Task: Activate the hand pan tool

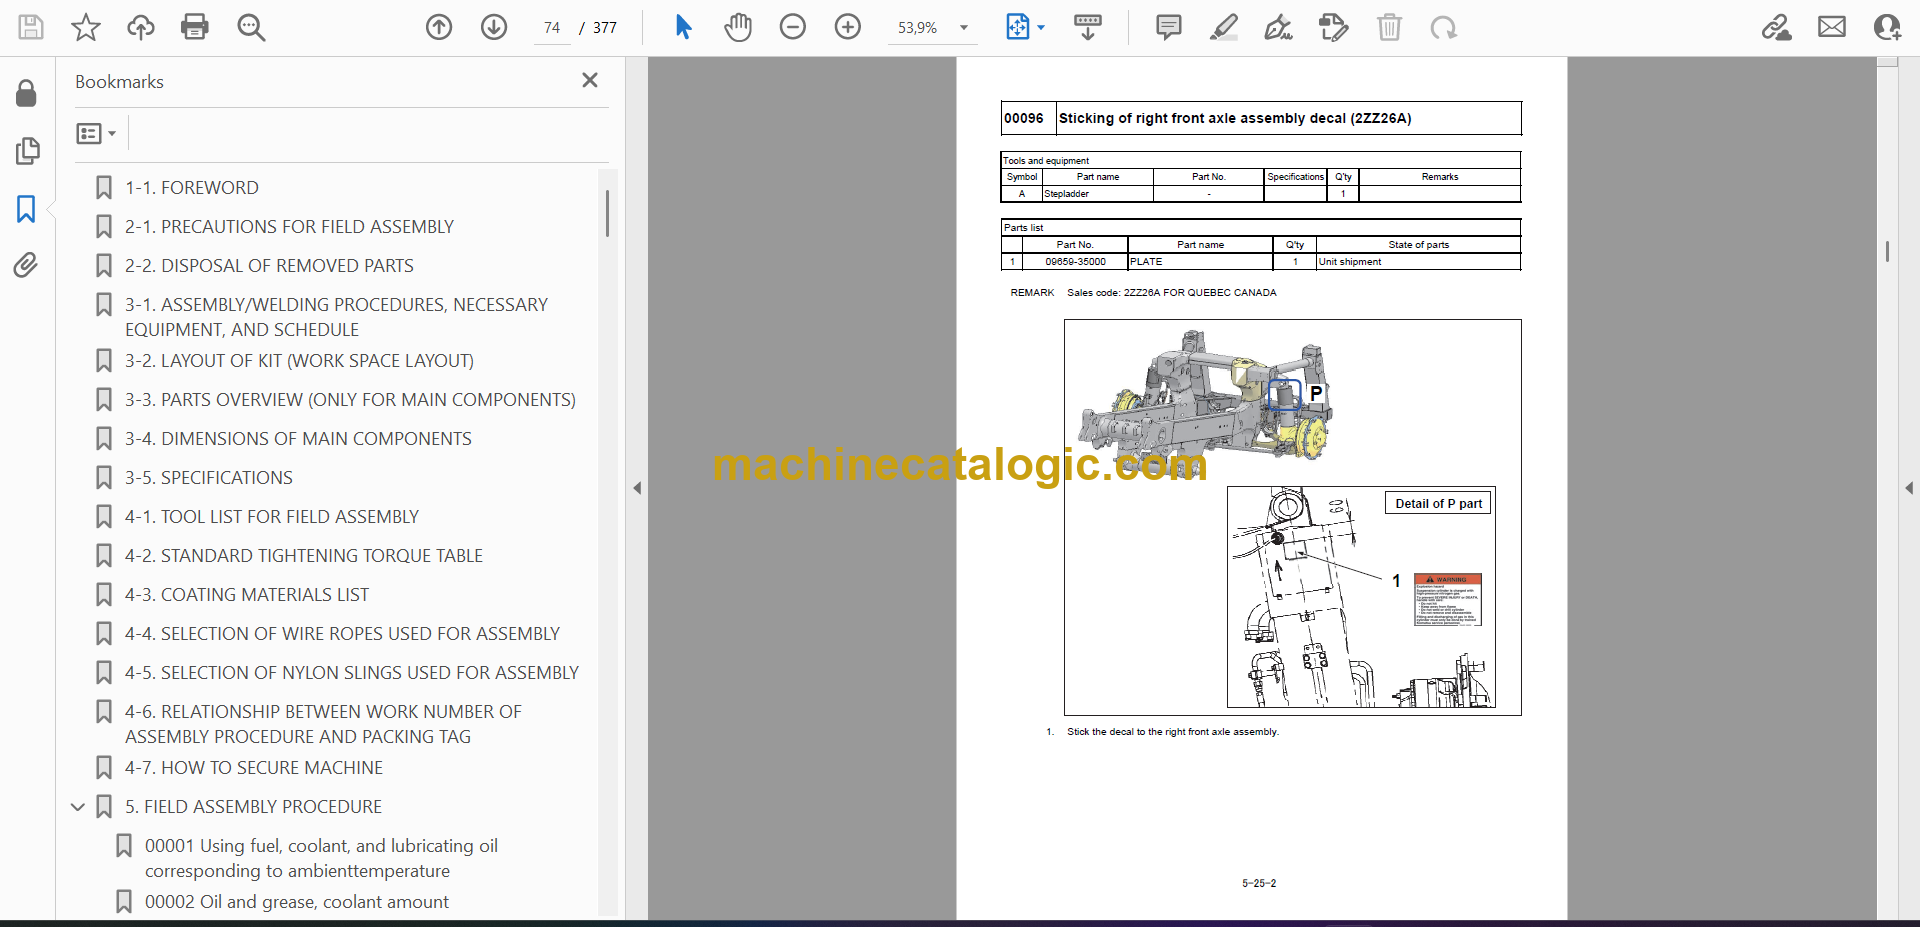Action: pyautogui.click(x=738, y=27)
